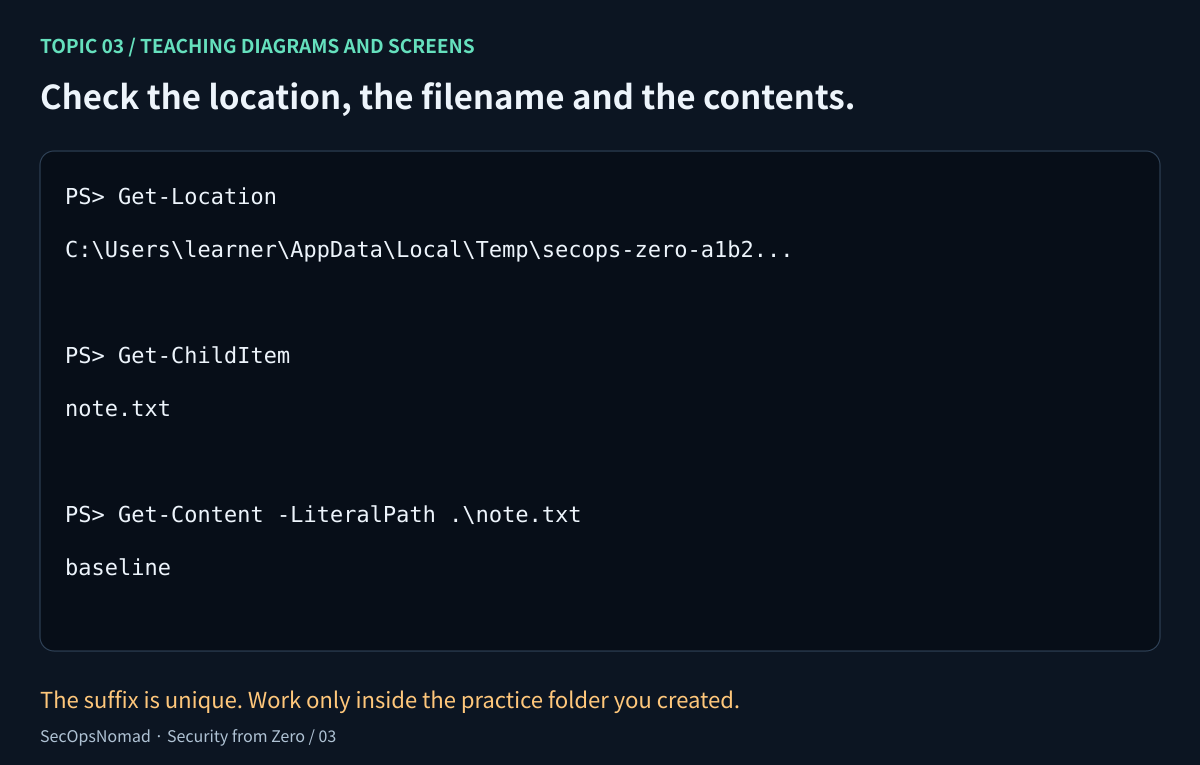
Task: Click the 'SecOpsNomad · Security from Zero / 03' footer
Action: point(188,737)
